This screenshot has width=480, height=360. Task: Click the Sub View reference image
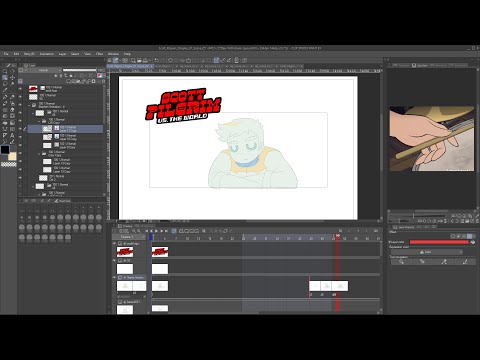coord(432,139)
